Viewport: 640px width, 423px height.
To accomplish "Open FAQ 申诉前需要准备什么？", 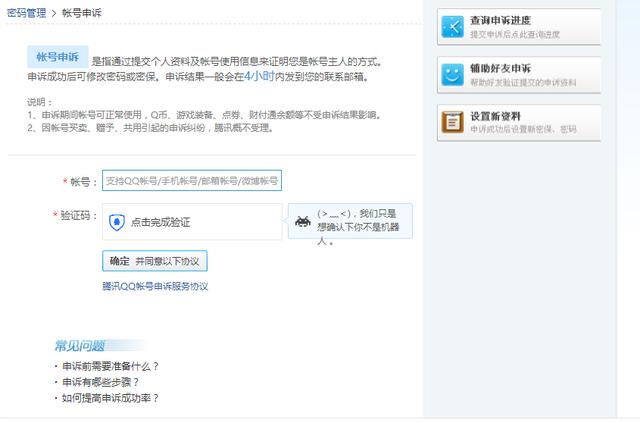I will pyautogui.click(x=110, y=366).
